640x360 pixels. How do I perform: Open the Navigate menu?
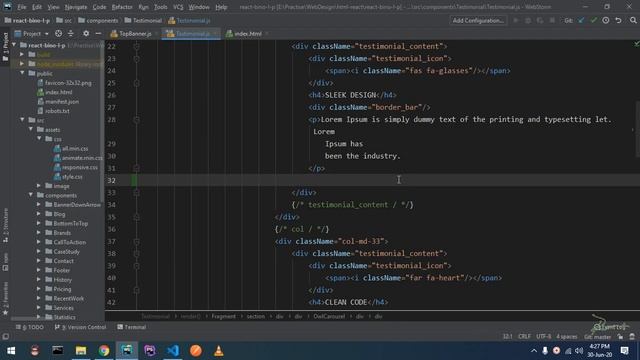pyautogui.click(x=76, y=7)
